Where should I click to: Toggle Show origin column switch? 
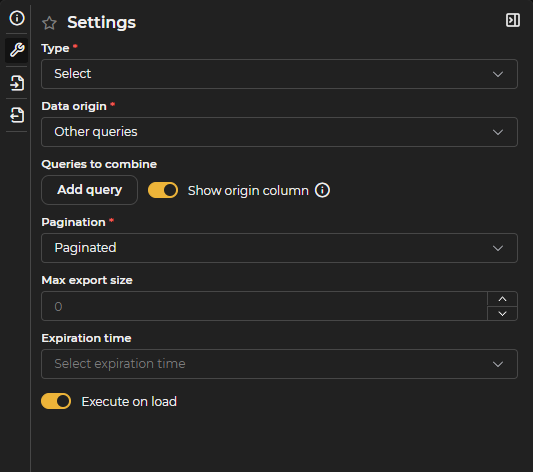pyautogui.click(x=163, y=190)
